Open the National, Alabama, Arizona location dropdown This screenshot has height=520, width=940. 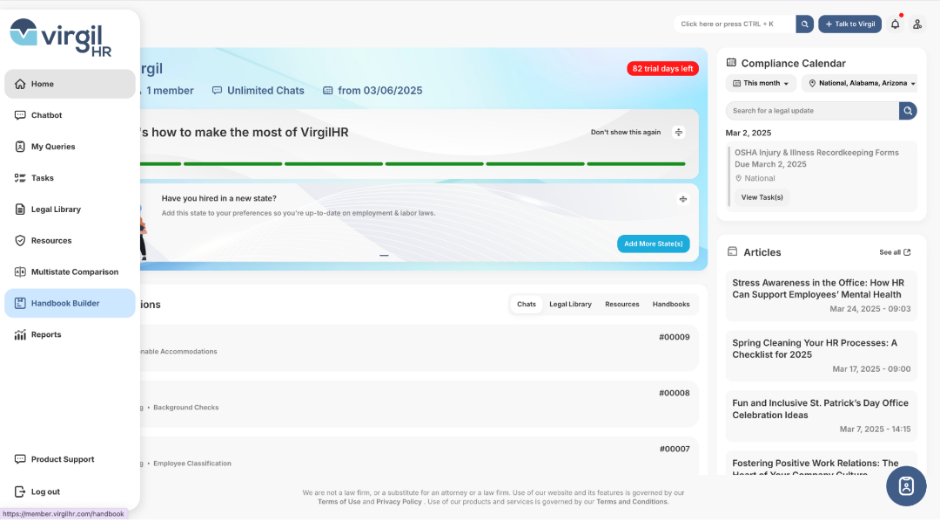[x=861, y=83]
